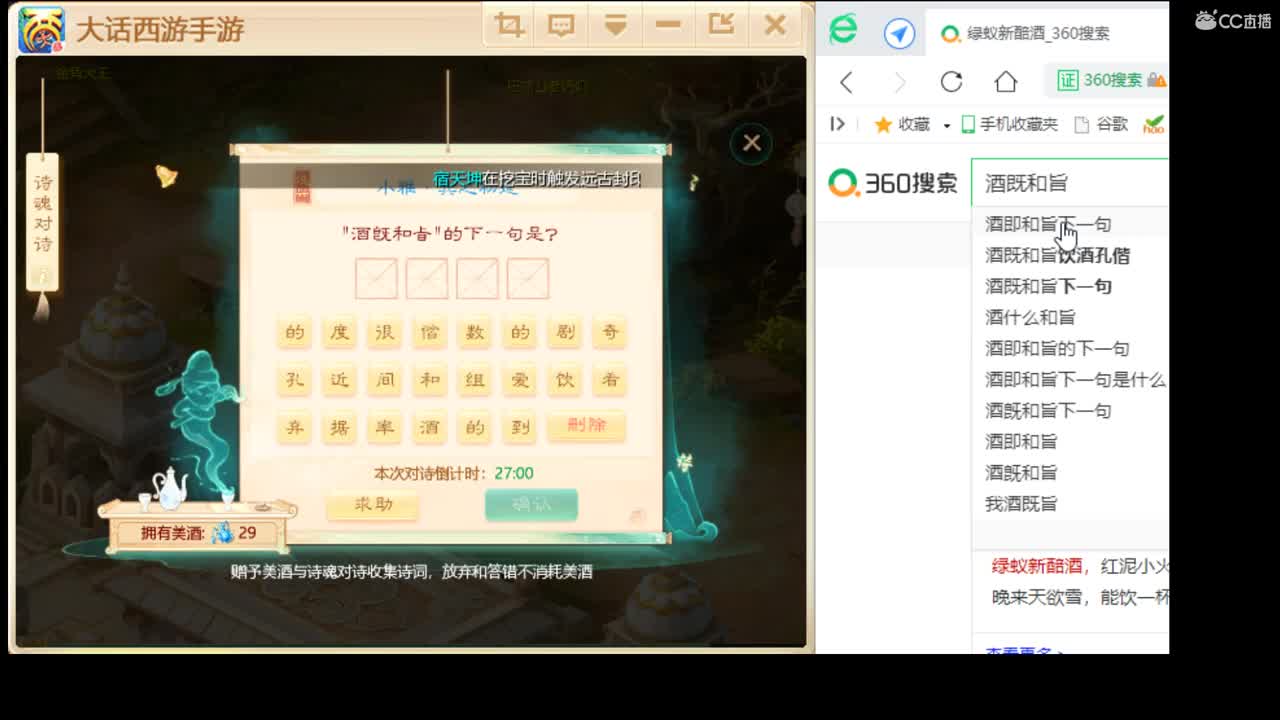Click the blue compass navigation icon
This screenshot has height=720, width=1280.
pos(899,33)
